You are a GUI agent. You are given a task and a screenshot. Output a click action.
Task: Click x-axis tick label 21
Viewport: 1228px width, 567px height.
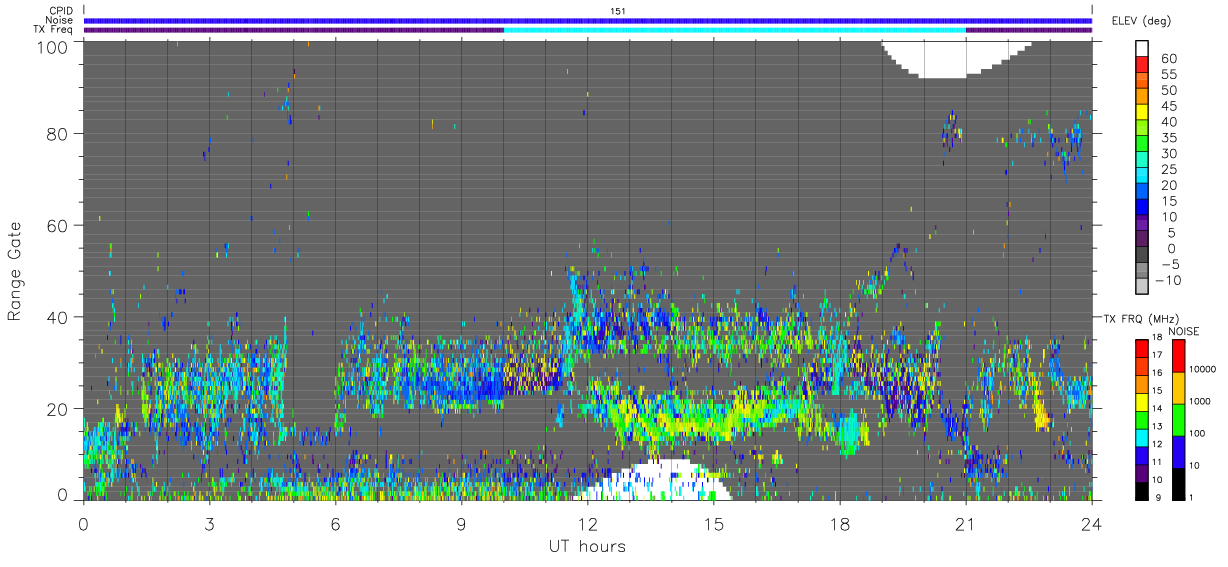coord(966,523)
